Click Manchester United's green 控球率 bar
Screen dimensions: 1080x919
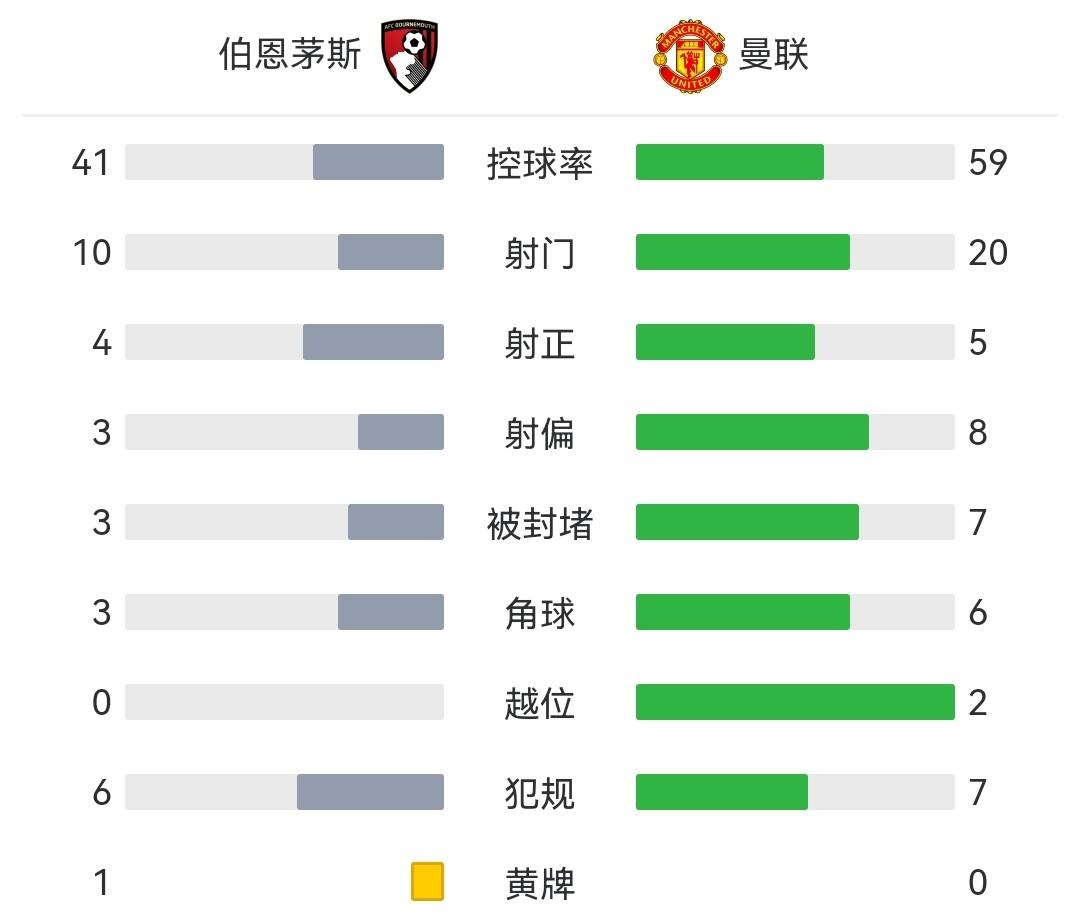(729, 162)
